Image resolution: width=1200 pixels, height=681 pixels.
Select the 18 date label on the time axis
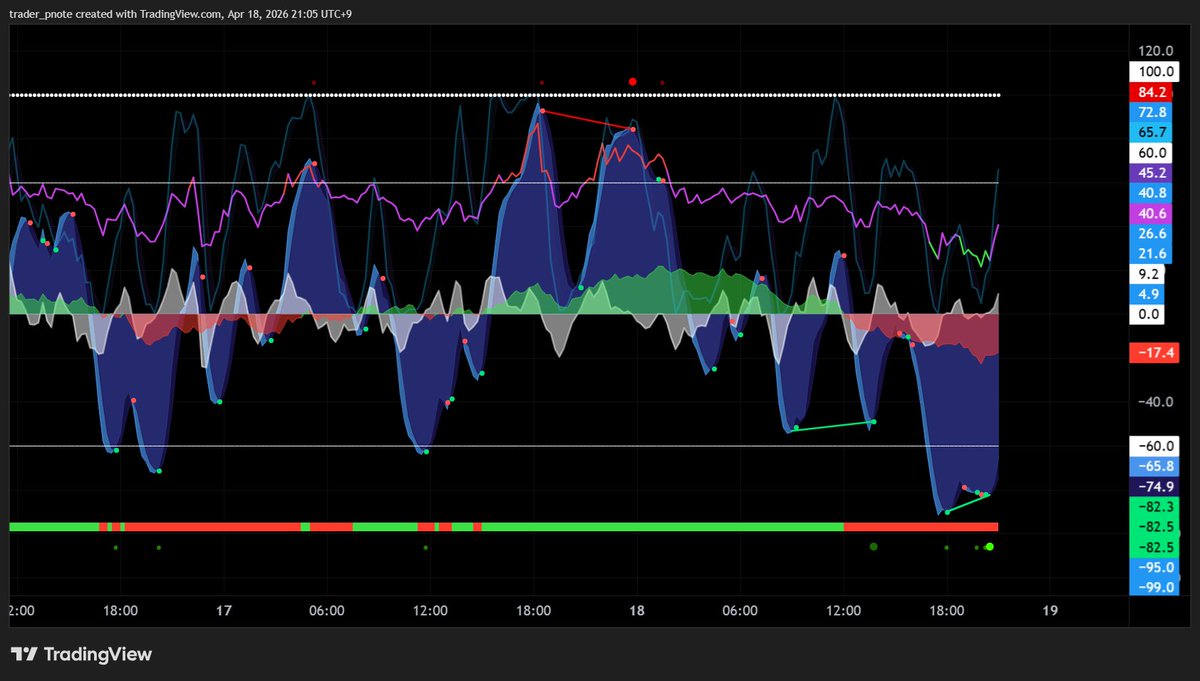pyautogui.click(x=636, y=611)
